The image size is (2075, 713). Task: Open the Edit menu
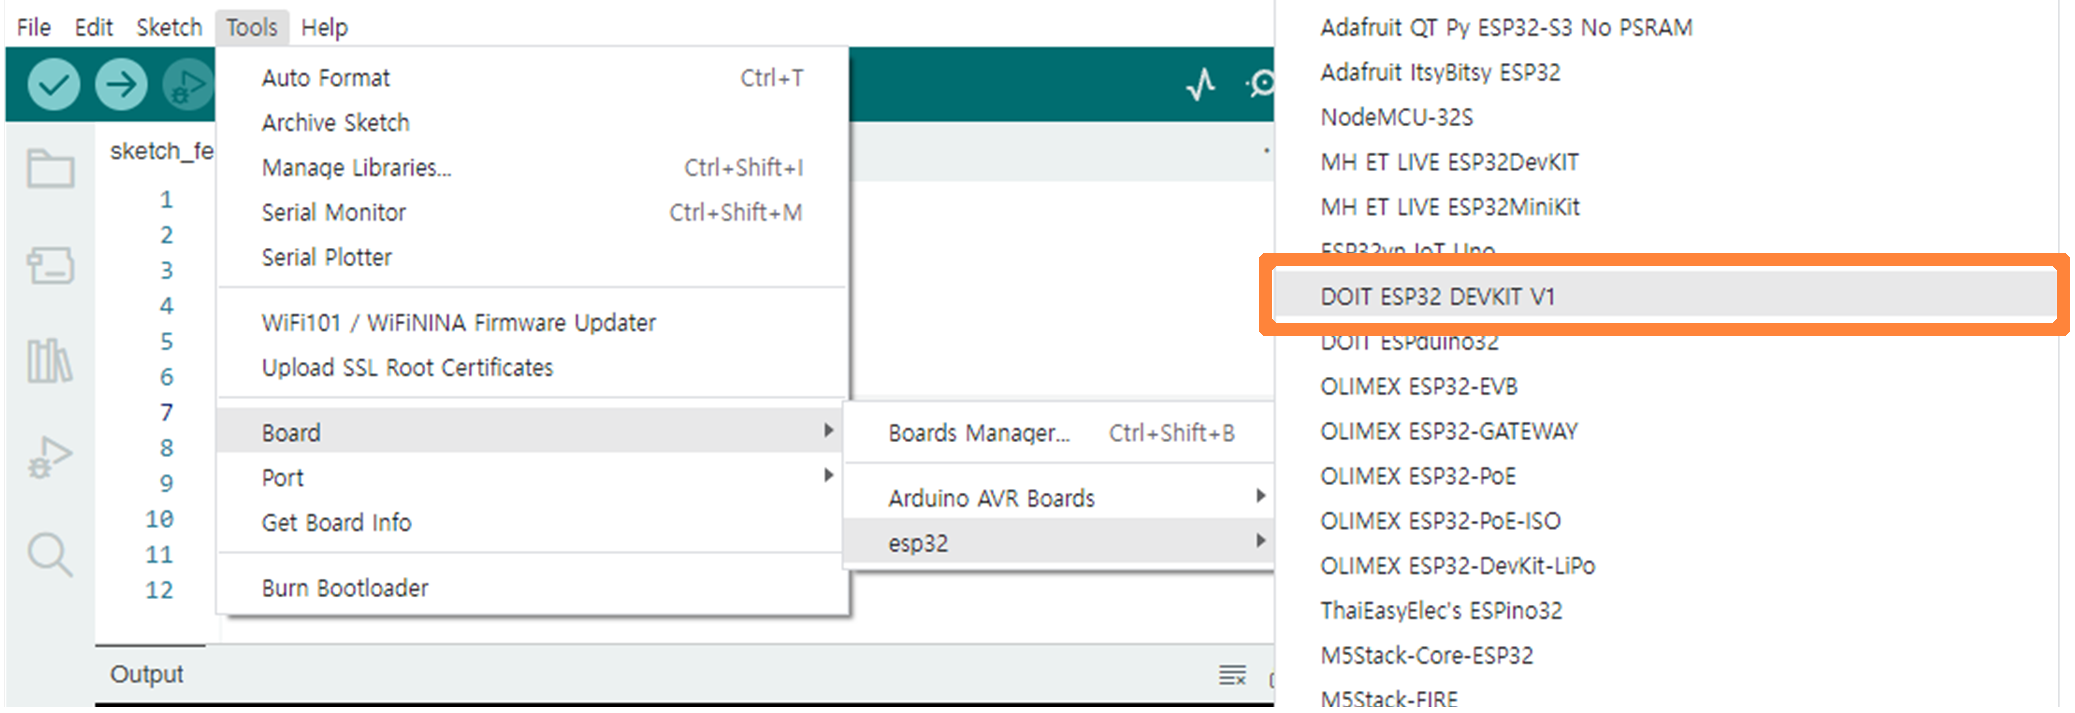94,27
